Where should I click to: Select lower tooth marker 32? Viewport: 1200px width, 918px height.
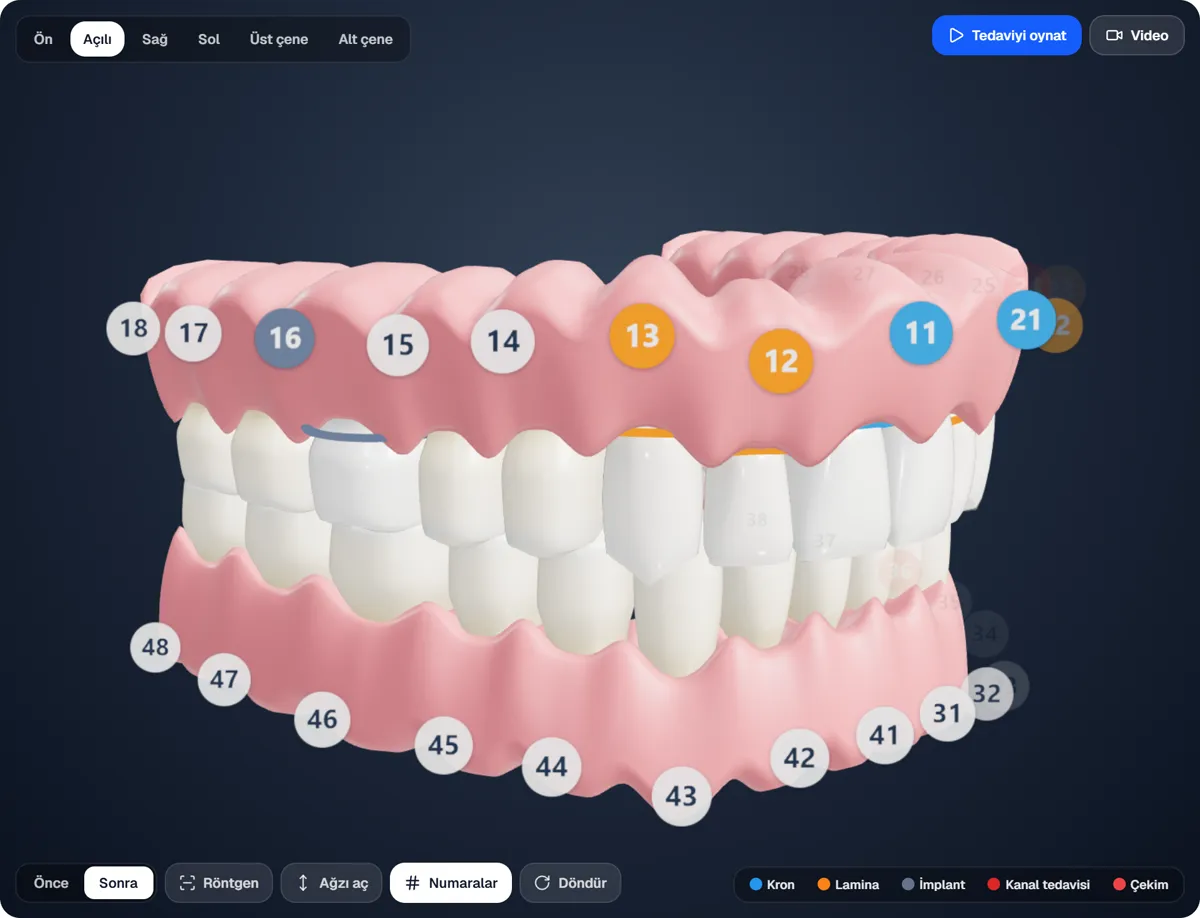pos(987,694)
